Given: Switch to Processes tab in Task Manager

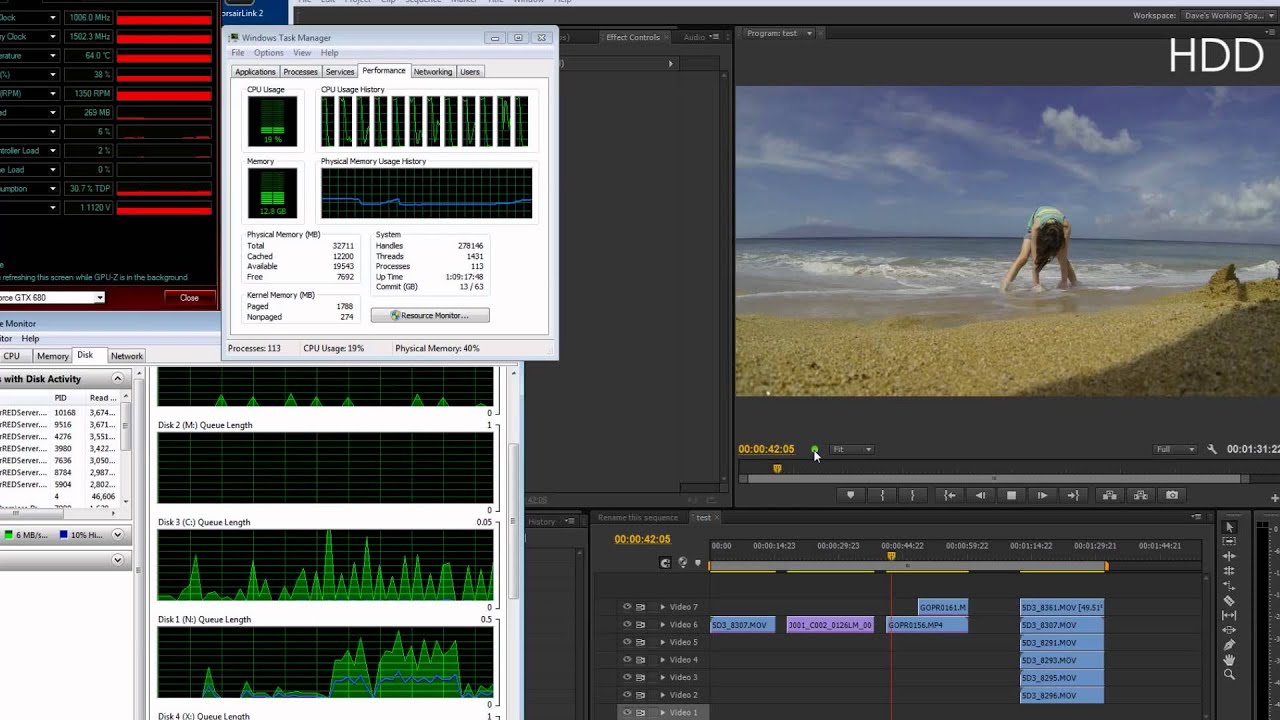Looking at the screenshot, I should 300,72.
